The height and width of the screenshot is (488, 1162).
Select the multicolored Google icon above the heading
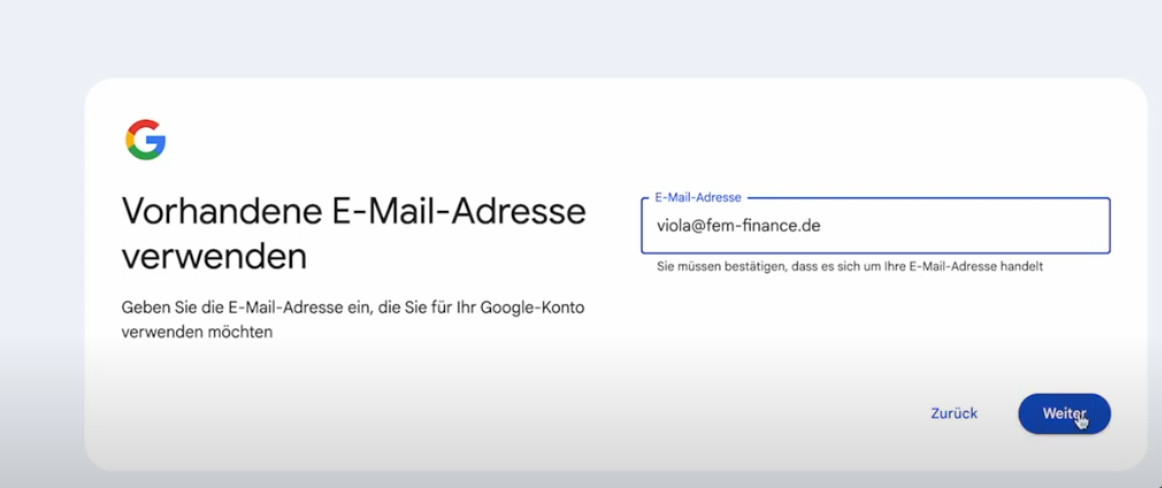click(145, 140)
